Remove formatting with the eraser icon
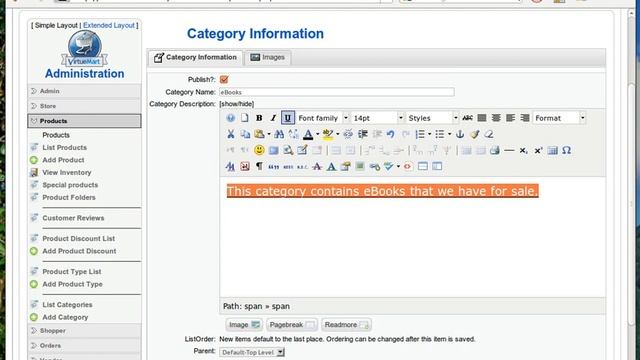Viewport: 640px width, 360px height. pyautogui.click(x=489, y=134)
